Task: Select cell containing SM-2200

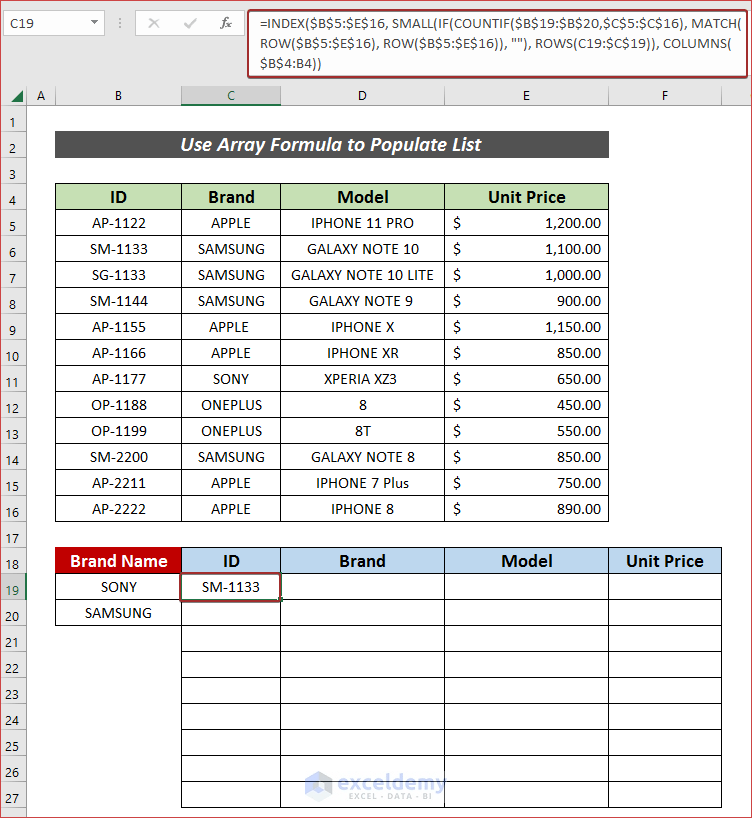Action: (118, 458)
